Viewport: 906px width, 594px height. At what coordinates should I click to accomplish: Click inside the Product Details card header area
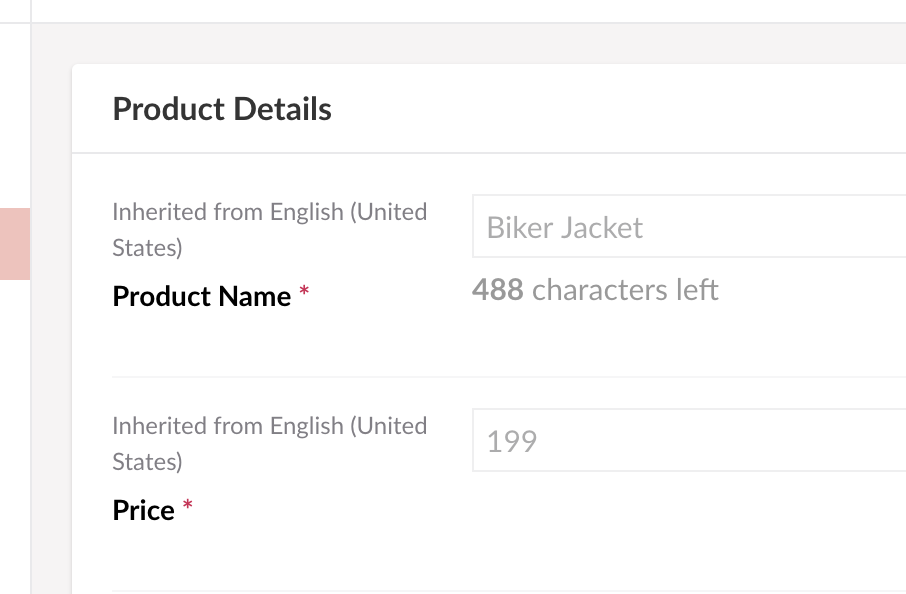[500, 110]
